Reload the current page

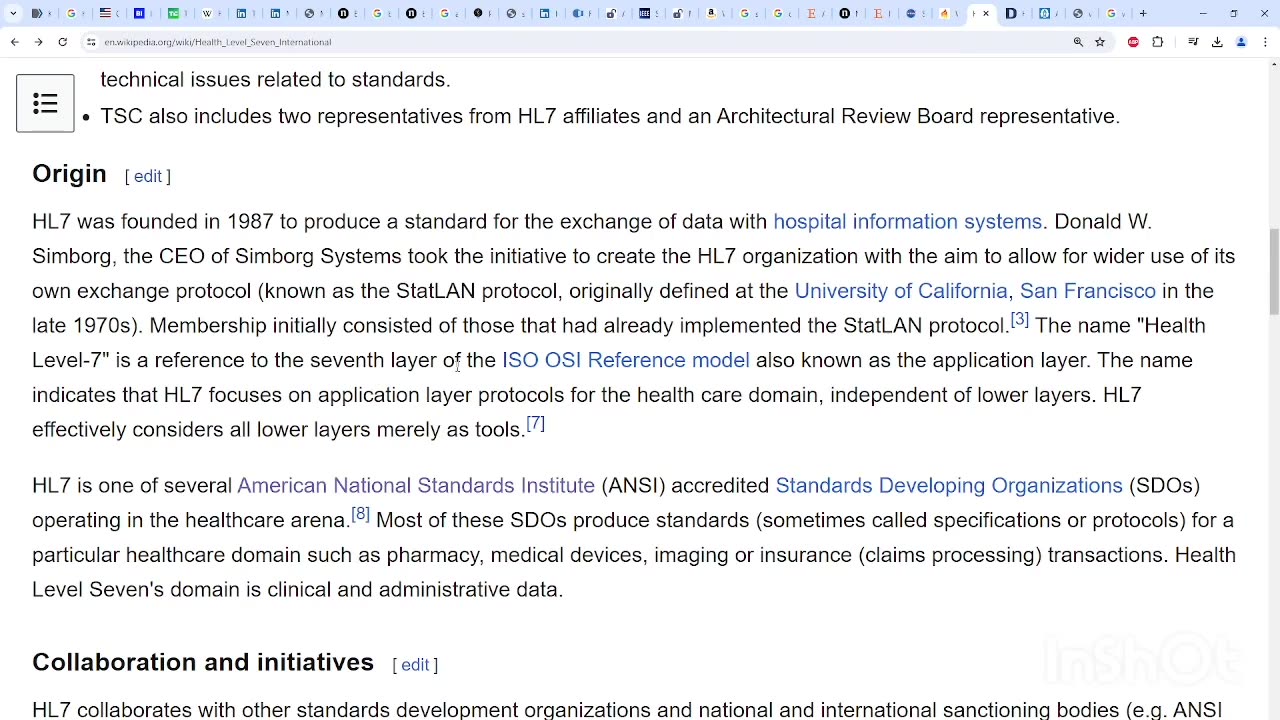(62, 42)
